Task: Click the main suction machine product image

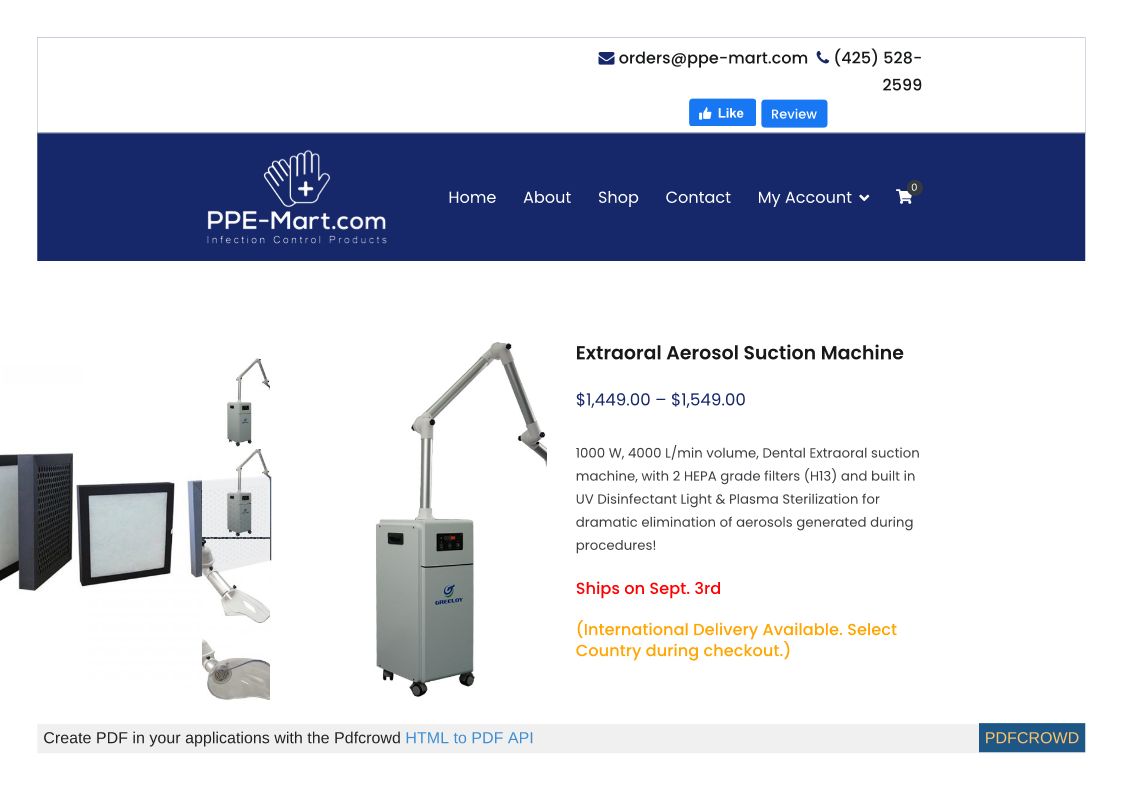Action: coord(461,519)
